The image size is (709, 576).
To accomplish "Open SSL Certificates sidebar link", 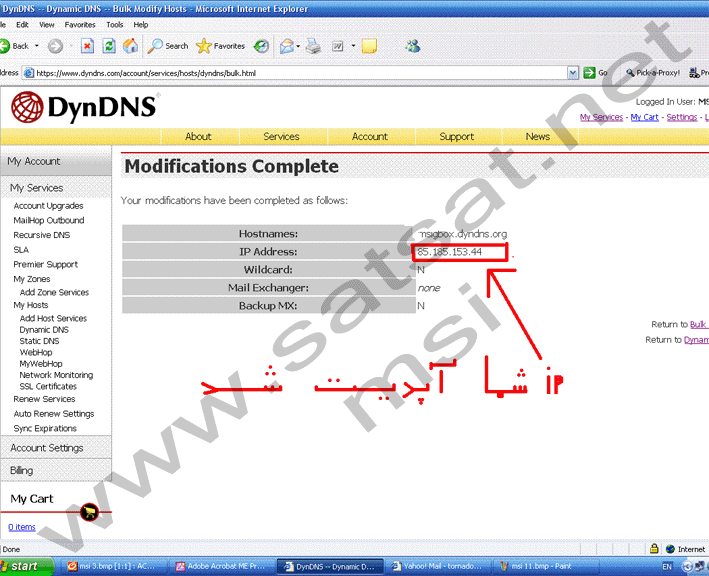I will [x=48, y=387].
